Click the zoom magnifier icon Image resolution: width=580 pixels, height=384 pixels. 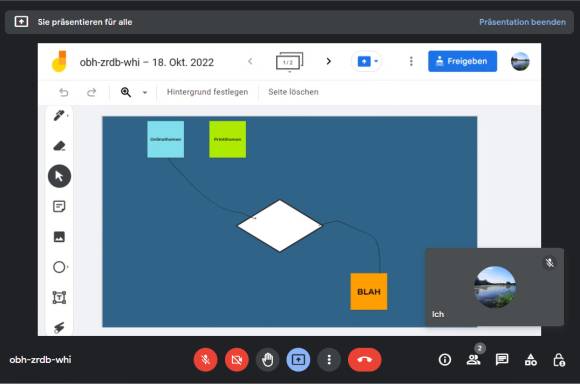point(126,92)
